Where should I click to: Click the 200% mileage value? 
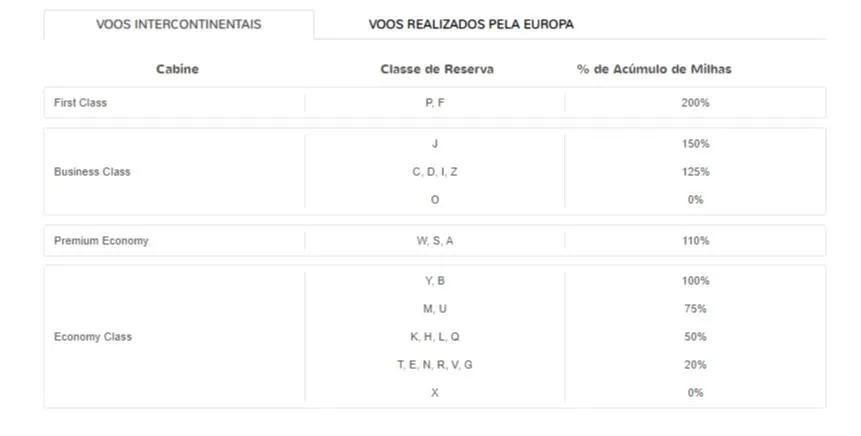[x=695, y=103]
